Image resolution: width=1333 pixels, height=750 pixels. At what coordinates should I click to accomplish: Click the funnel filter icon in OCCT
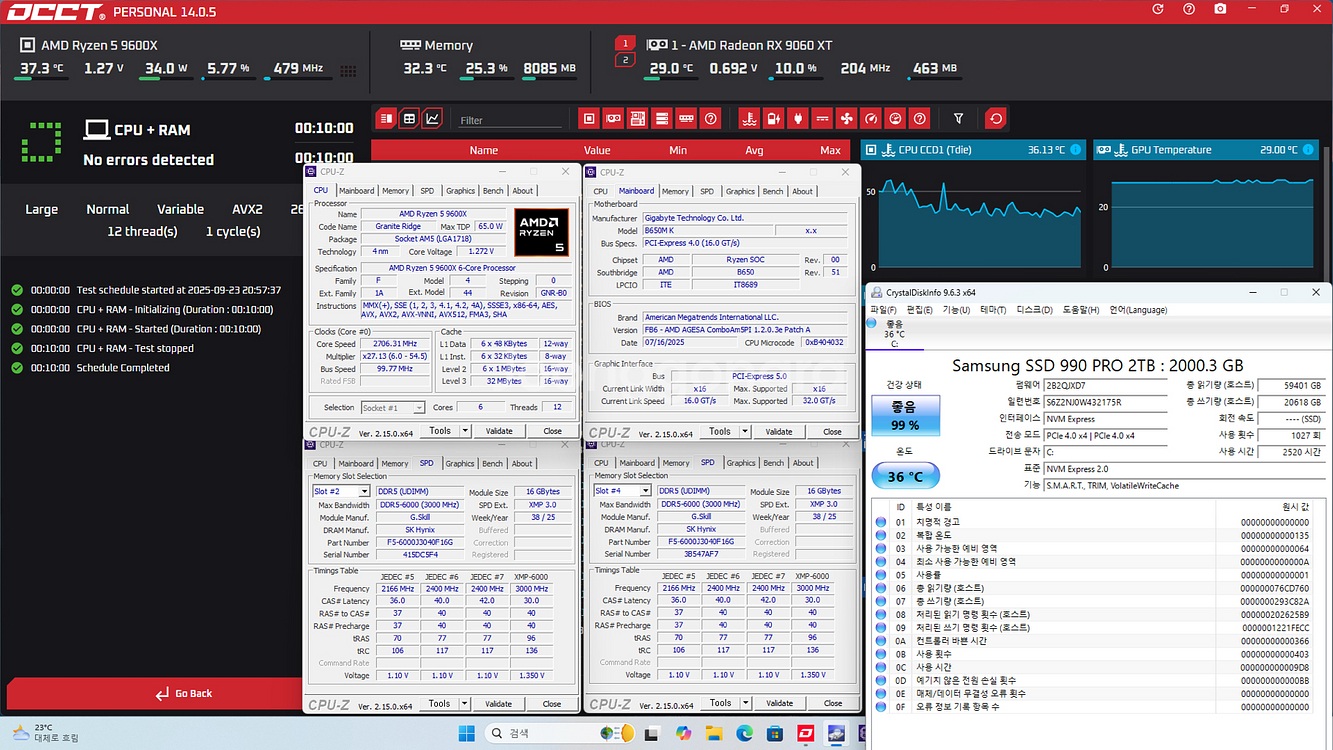(x=958, y=118)
